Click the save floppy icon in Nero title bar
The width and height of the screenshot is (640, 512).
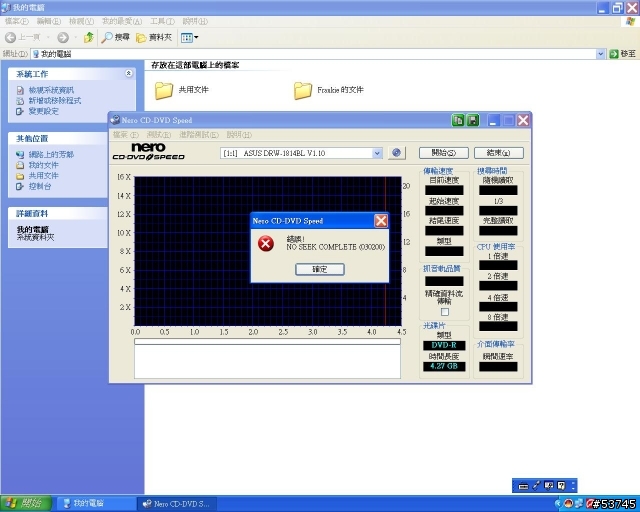[473, 120]
